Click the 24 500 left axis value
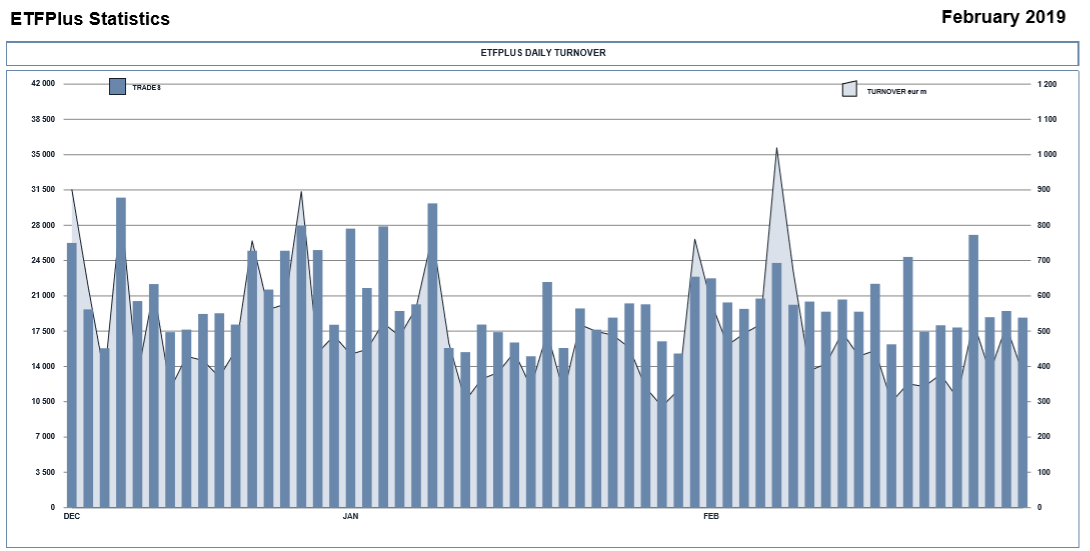The height and width of the screenshot is (551, 1090). click(43, 260)
